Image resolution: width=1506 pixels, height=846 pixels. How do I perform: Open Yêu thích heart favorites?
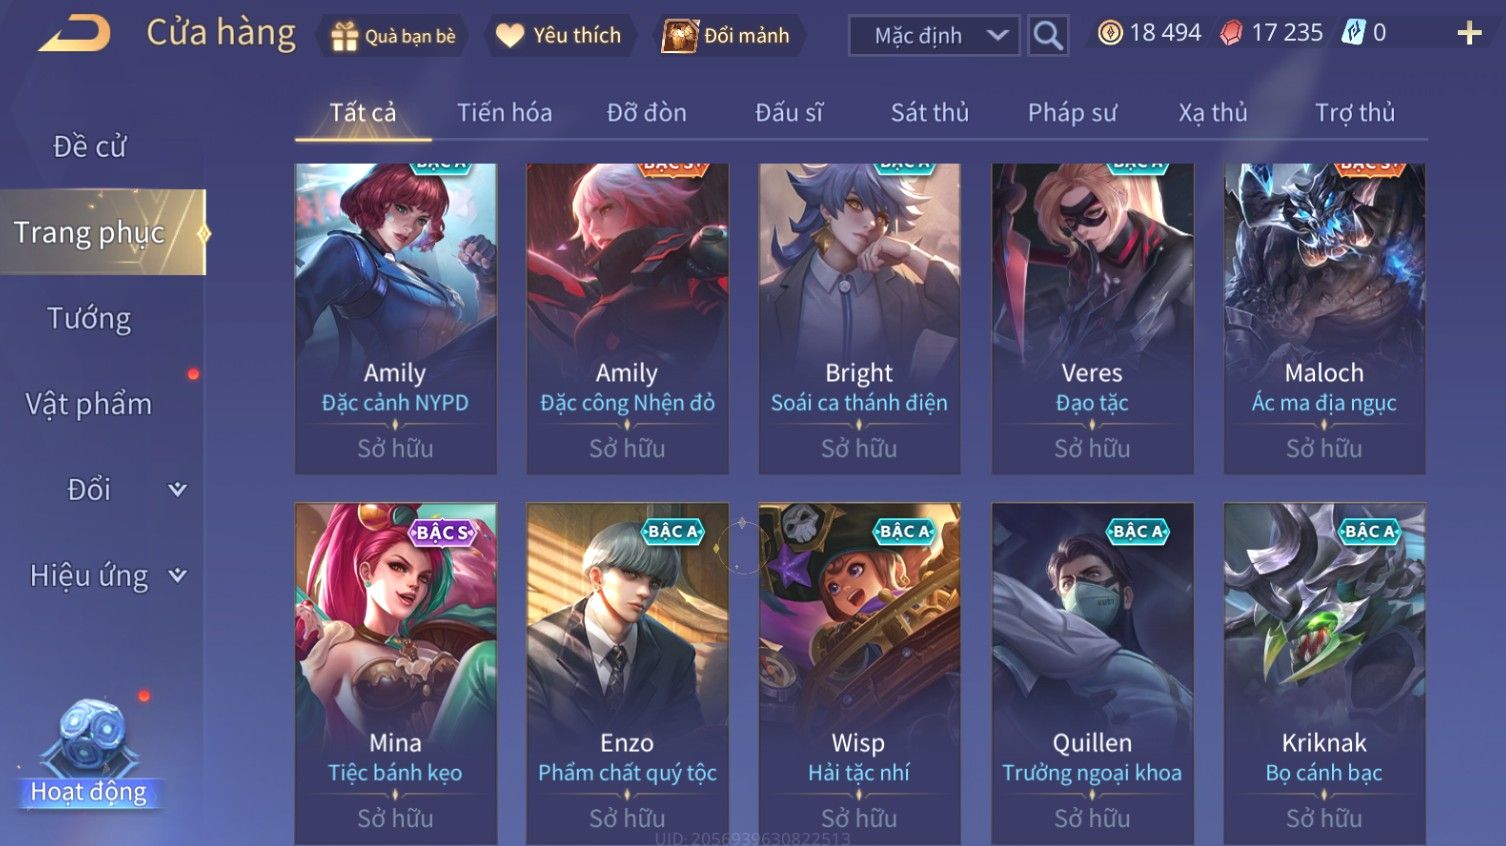click(510, 36)
